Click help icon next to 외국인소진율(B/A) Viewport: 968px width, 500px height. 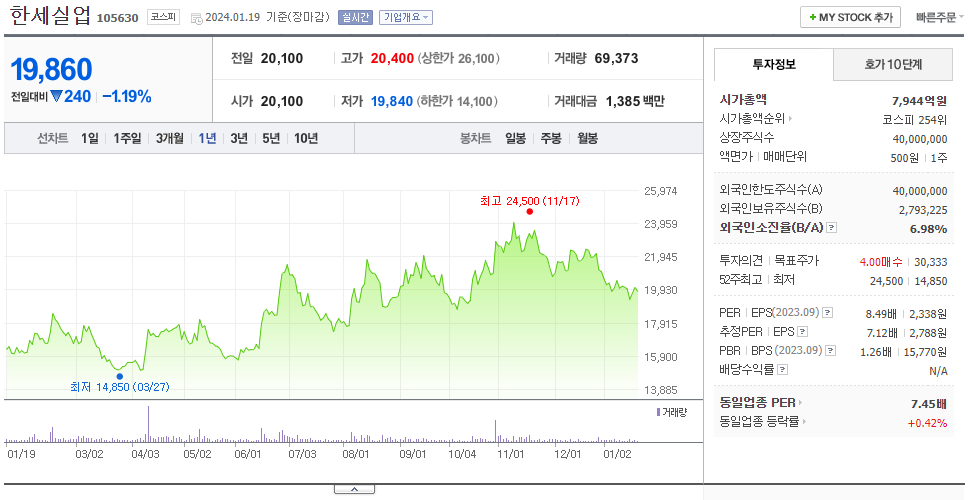[832, 228]
